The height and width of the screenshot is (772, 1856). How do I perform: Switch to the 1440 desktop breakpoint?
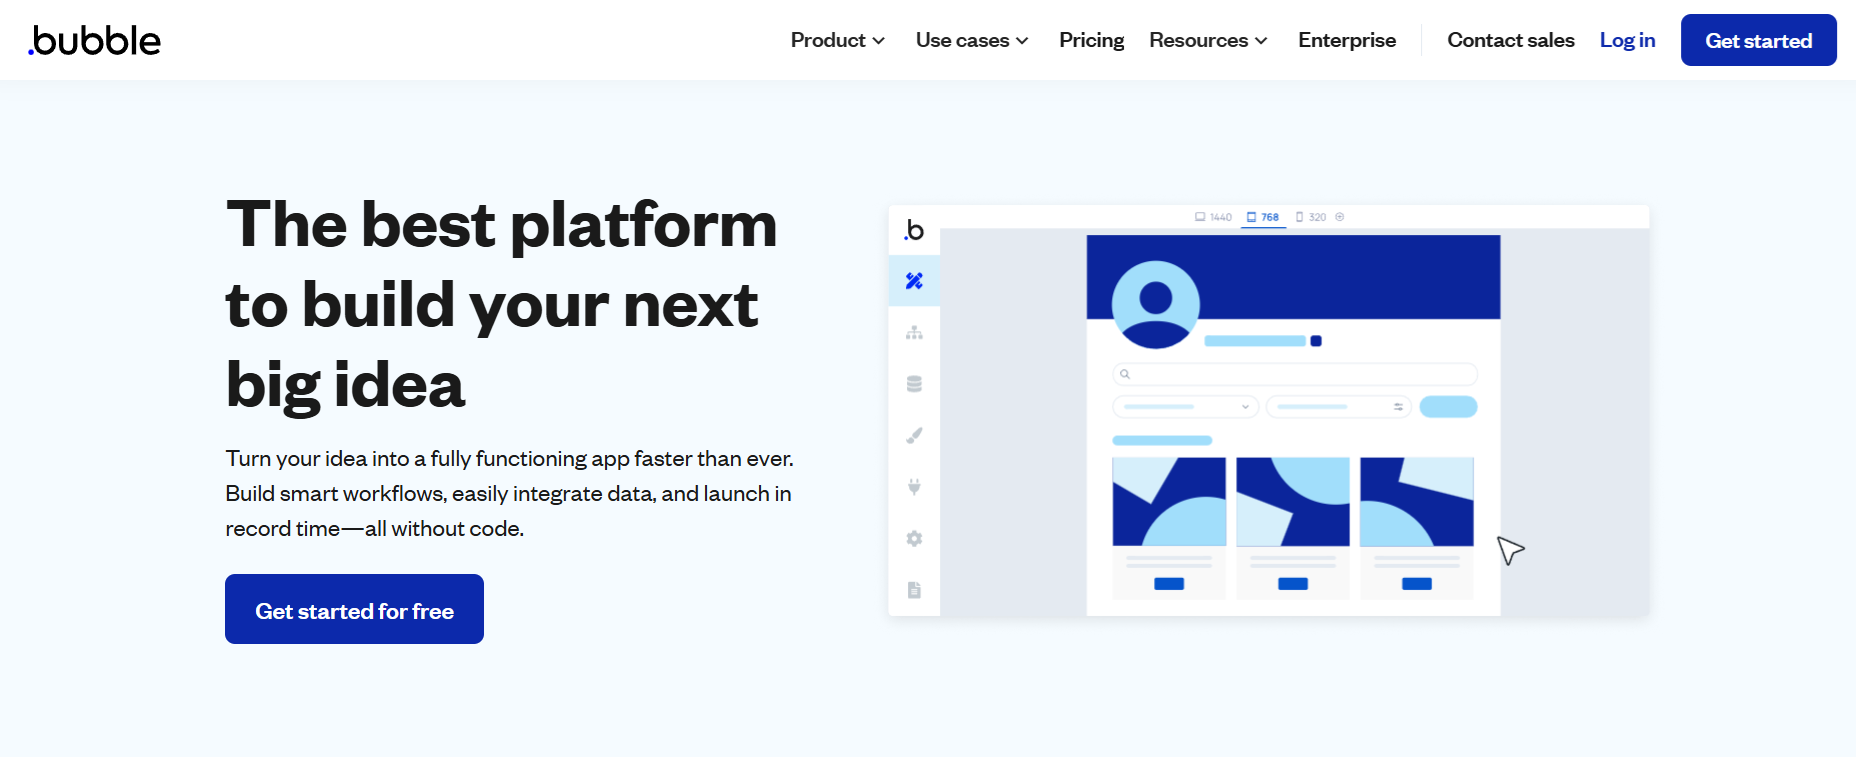[1213, 217]
